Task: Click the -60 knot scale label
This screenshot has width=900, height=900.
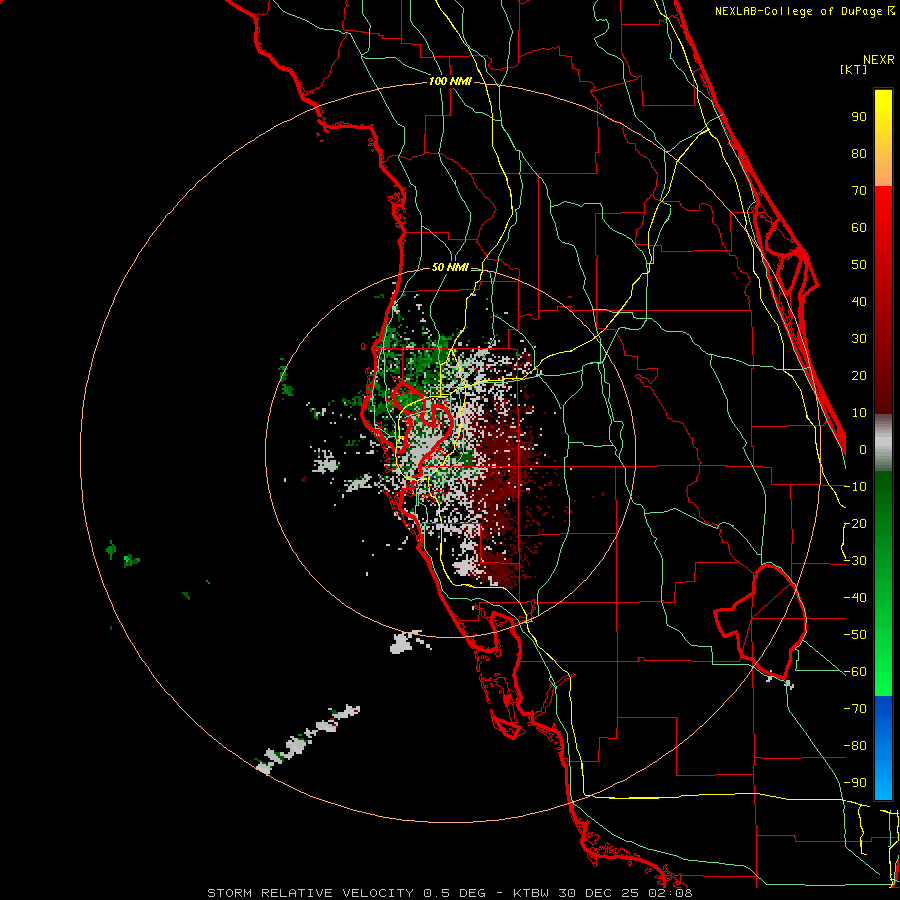Action: [x=855, y=672]
